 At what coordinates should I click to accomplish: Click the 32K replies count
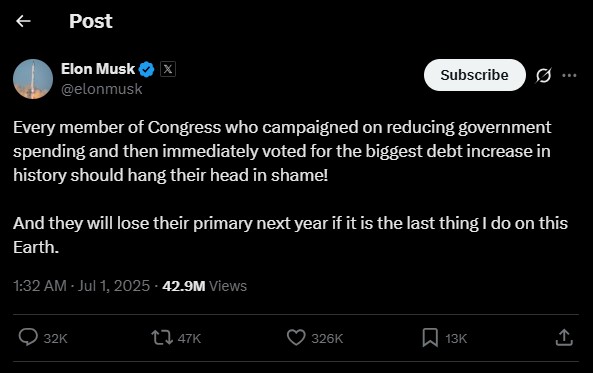click(x=55, y=339)
